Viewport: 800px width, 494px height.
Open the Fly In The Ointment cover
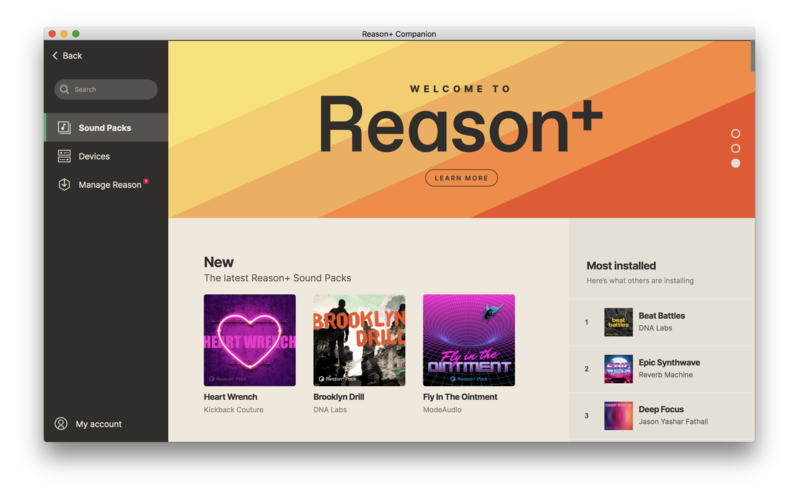(469, 340)
